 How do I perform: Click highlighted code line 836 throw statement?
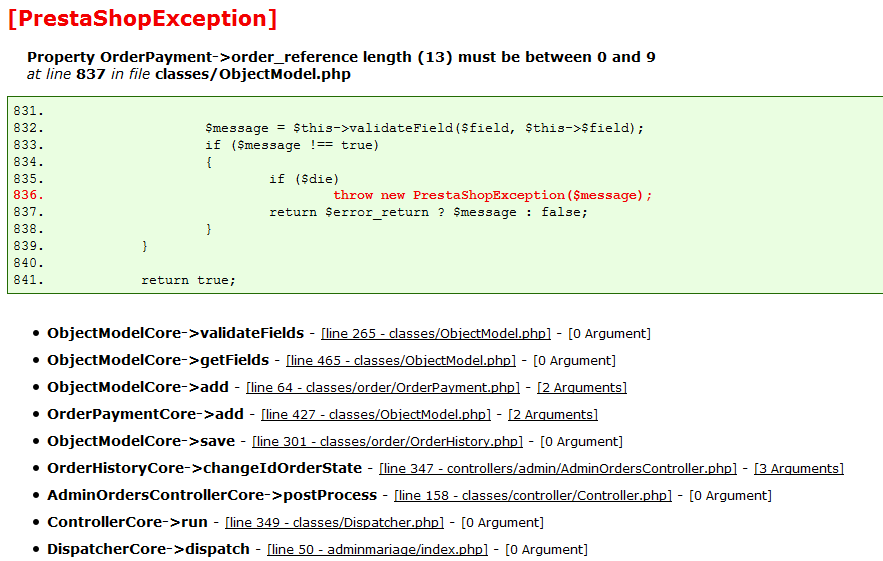coord(492,195)
